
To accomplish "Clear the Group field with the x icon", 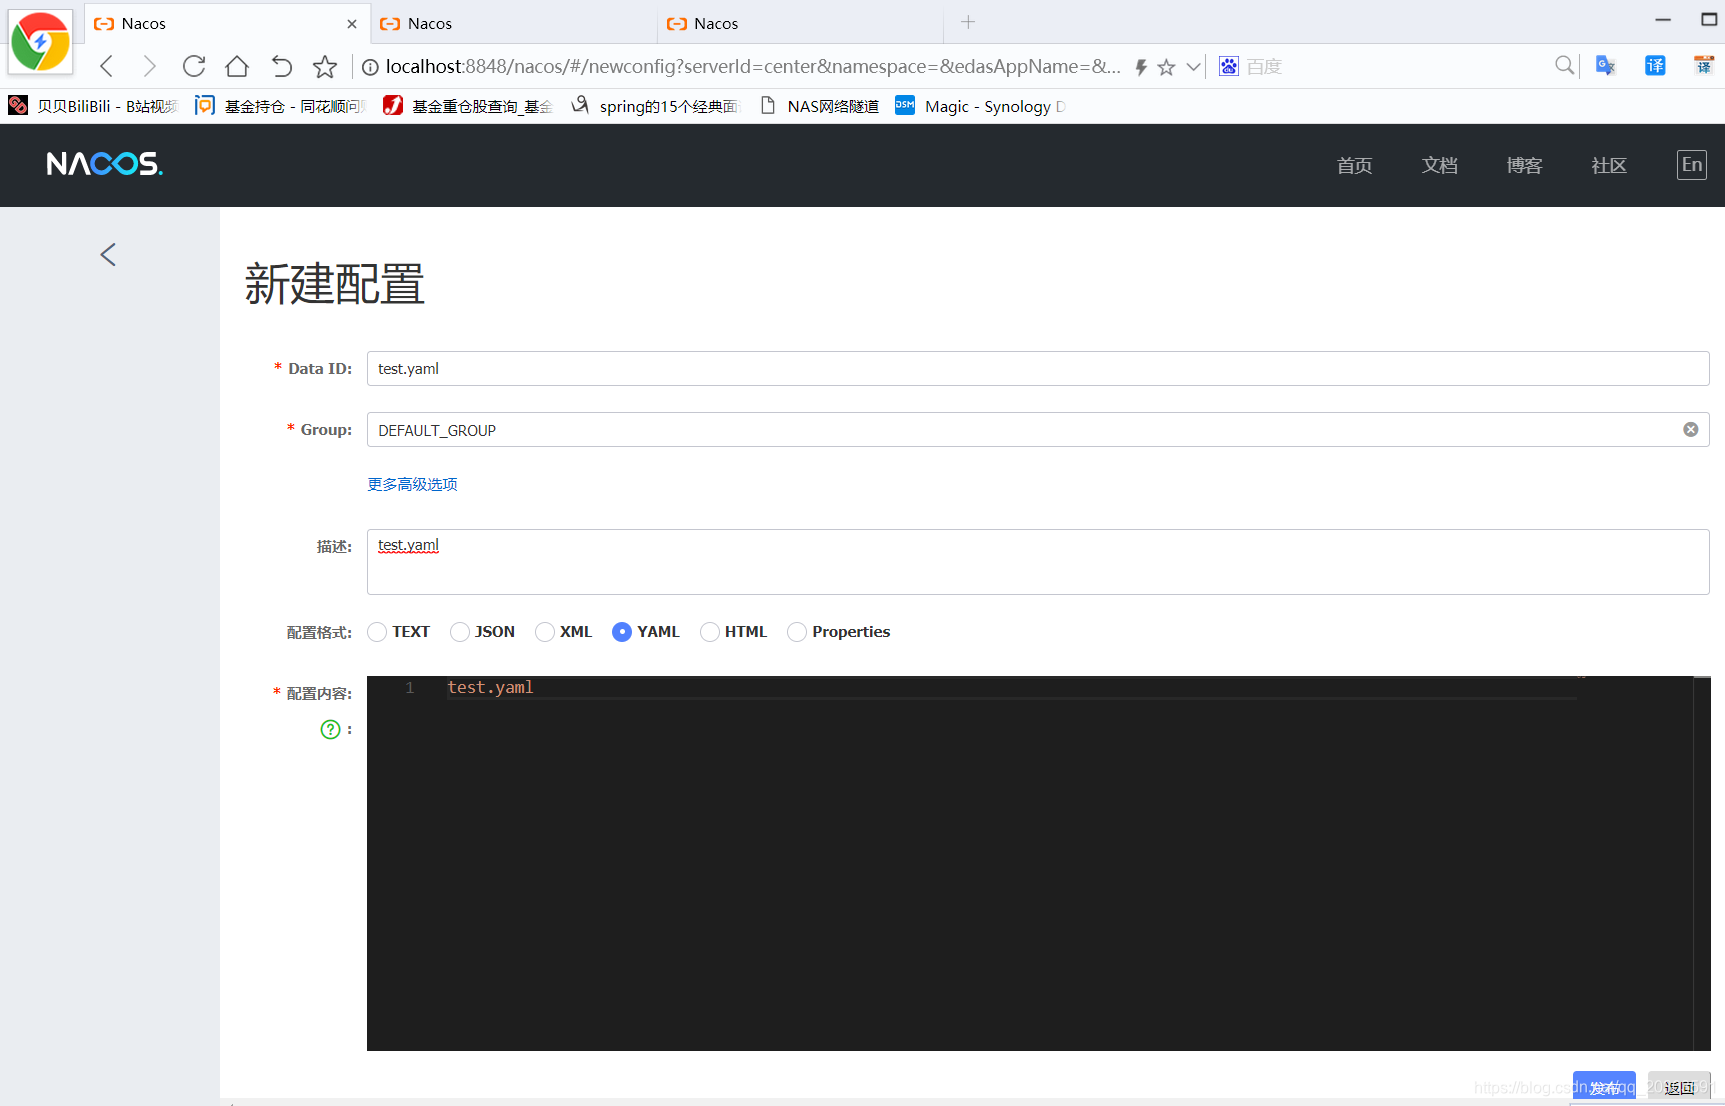I will [1691, 430].
